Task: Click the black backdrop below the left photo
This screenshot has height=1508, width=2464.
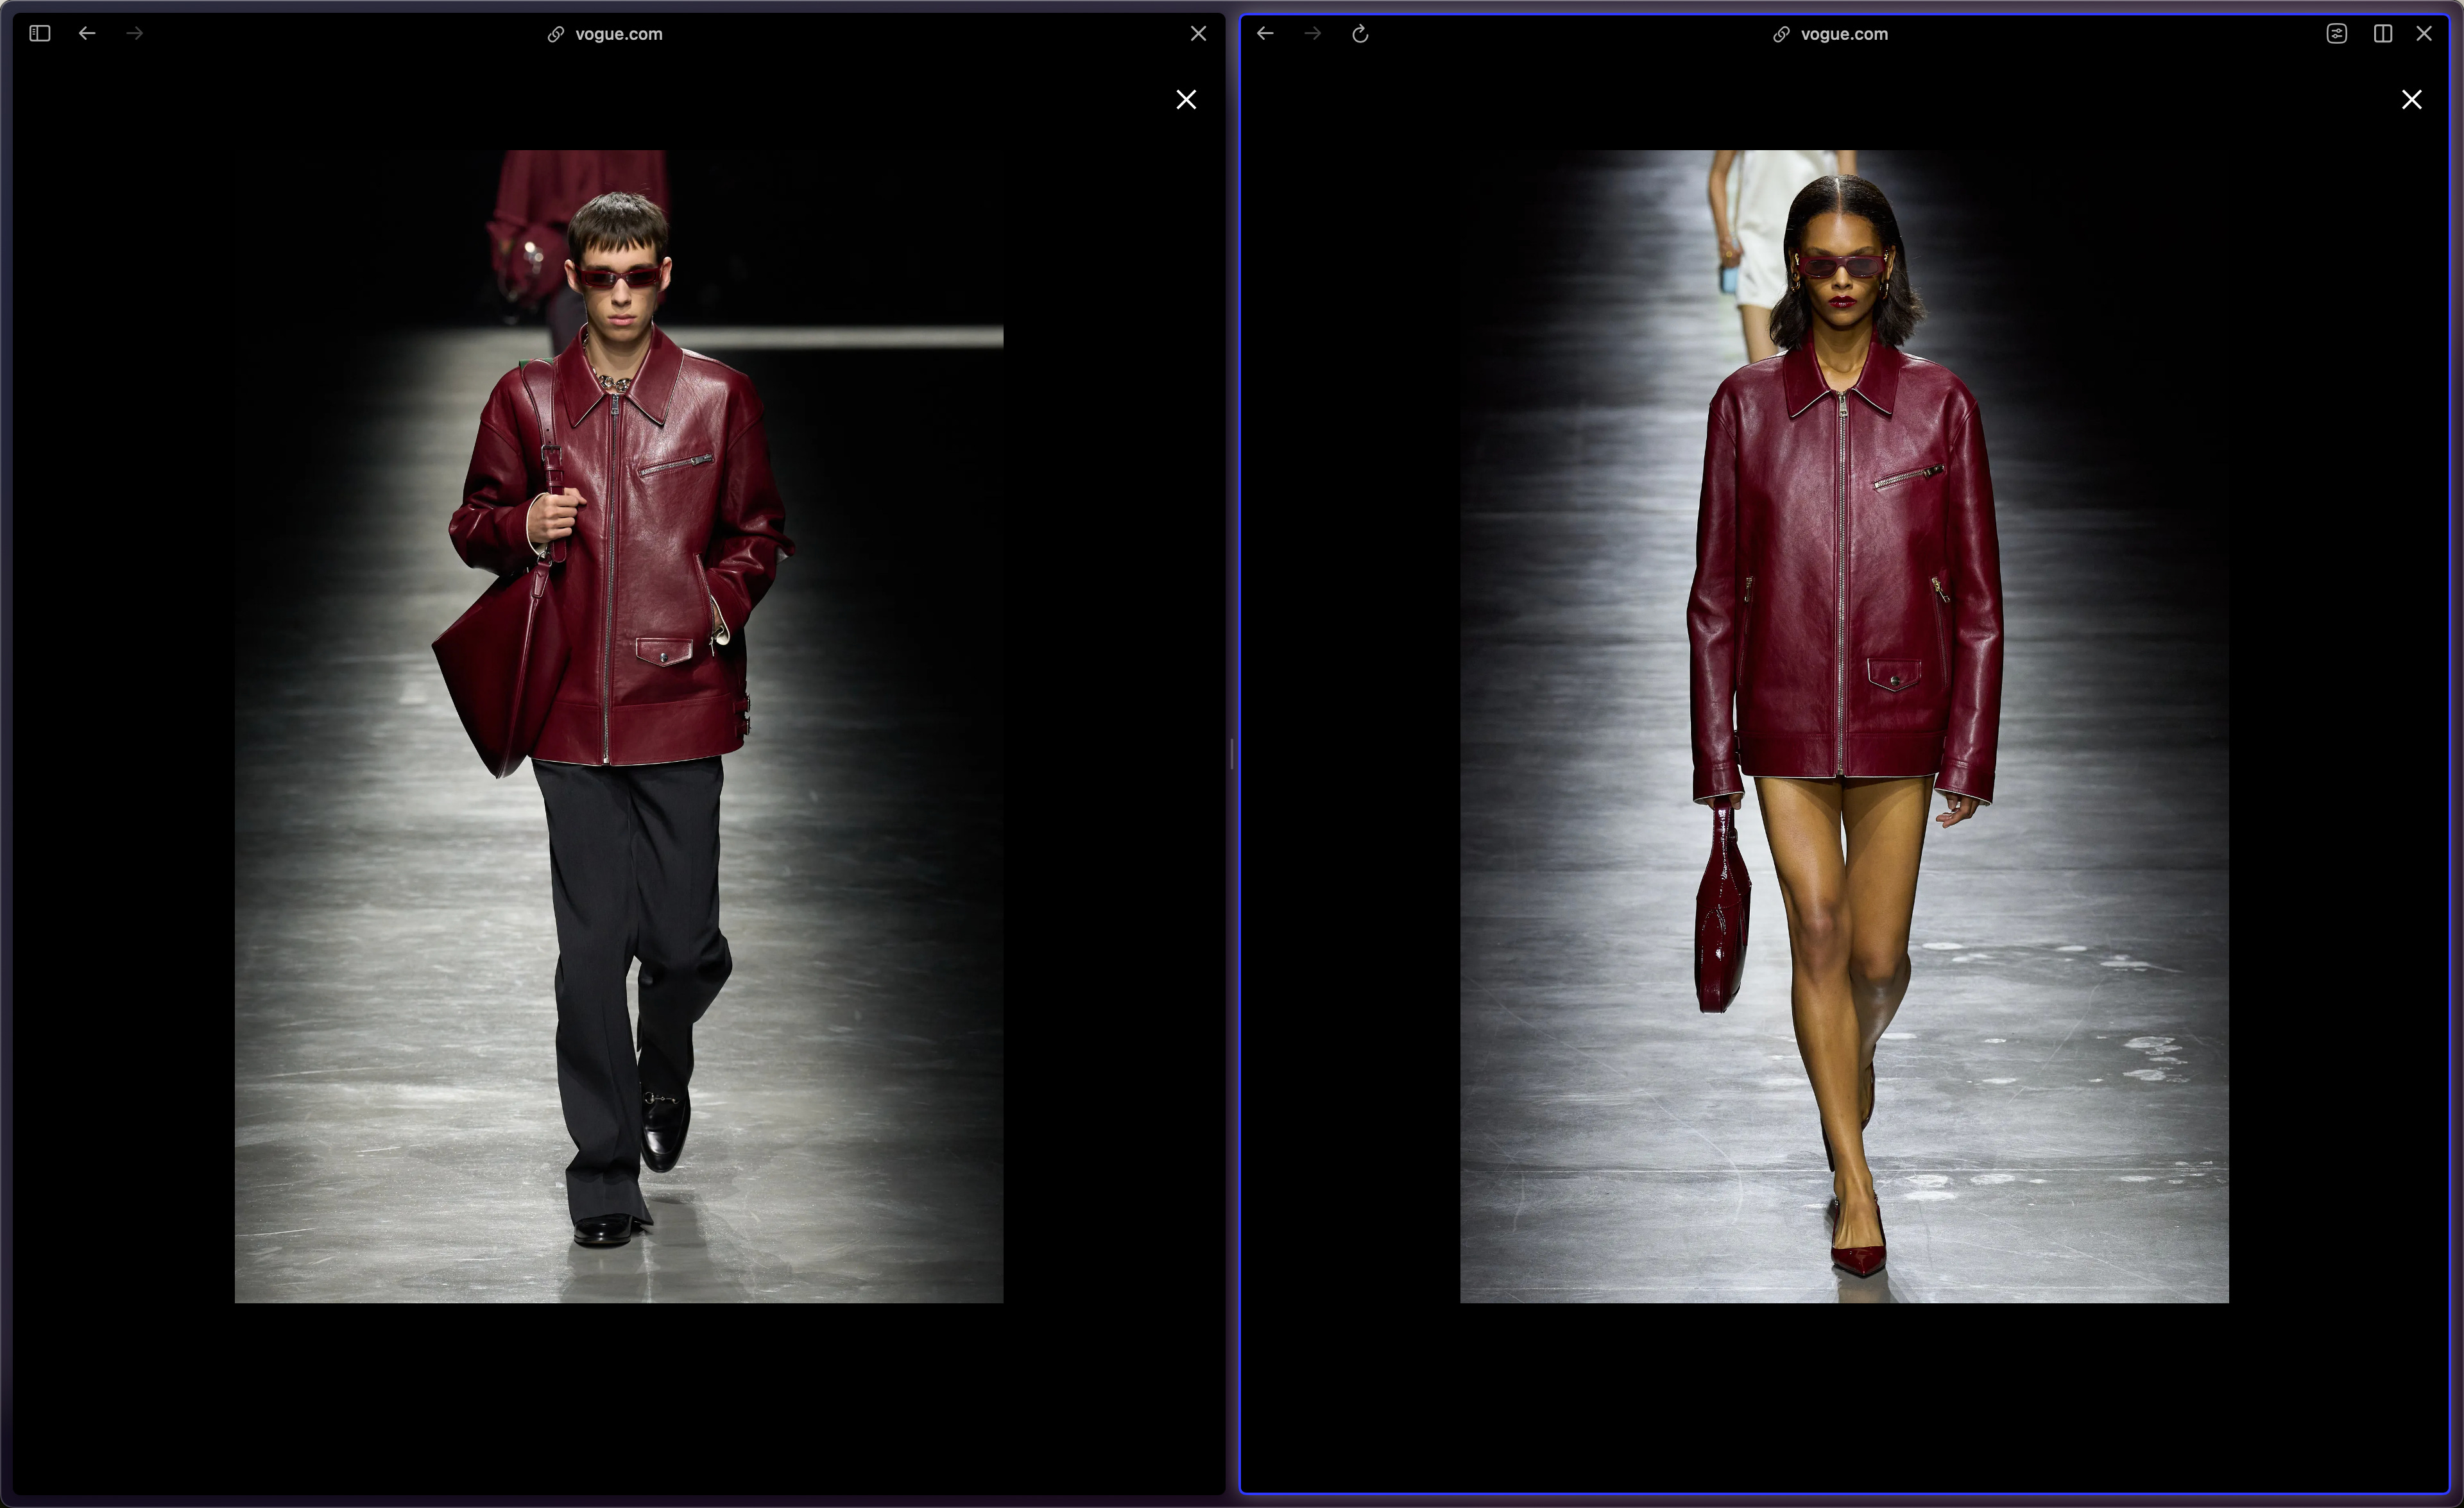Action: coord(618,1400)
